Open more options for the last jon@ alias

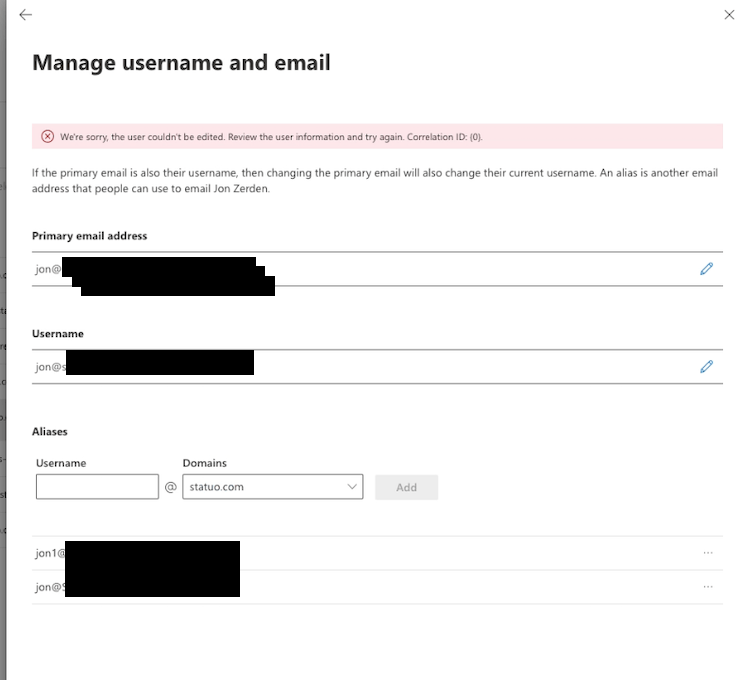point(708,587)
